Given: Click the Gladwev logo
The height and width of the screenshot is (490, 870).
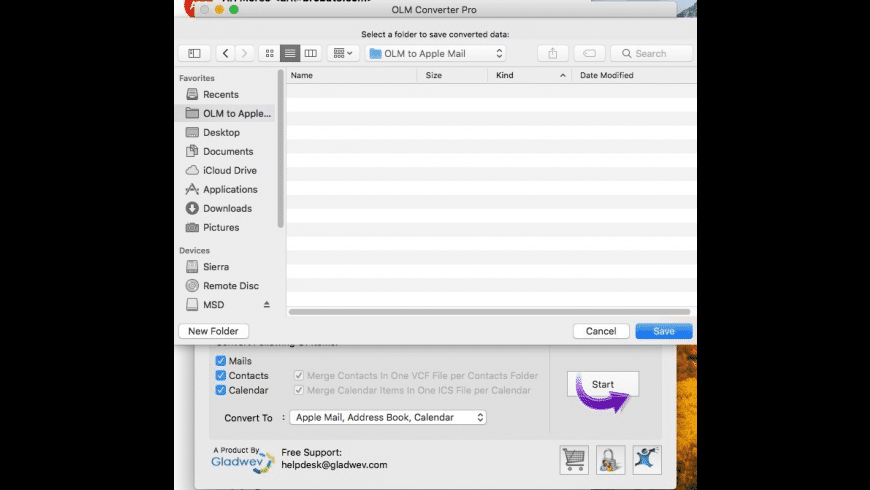Looking at the screenshot, I should coord(242,461).
